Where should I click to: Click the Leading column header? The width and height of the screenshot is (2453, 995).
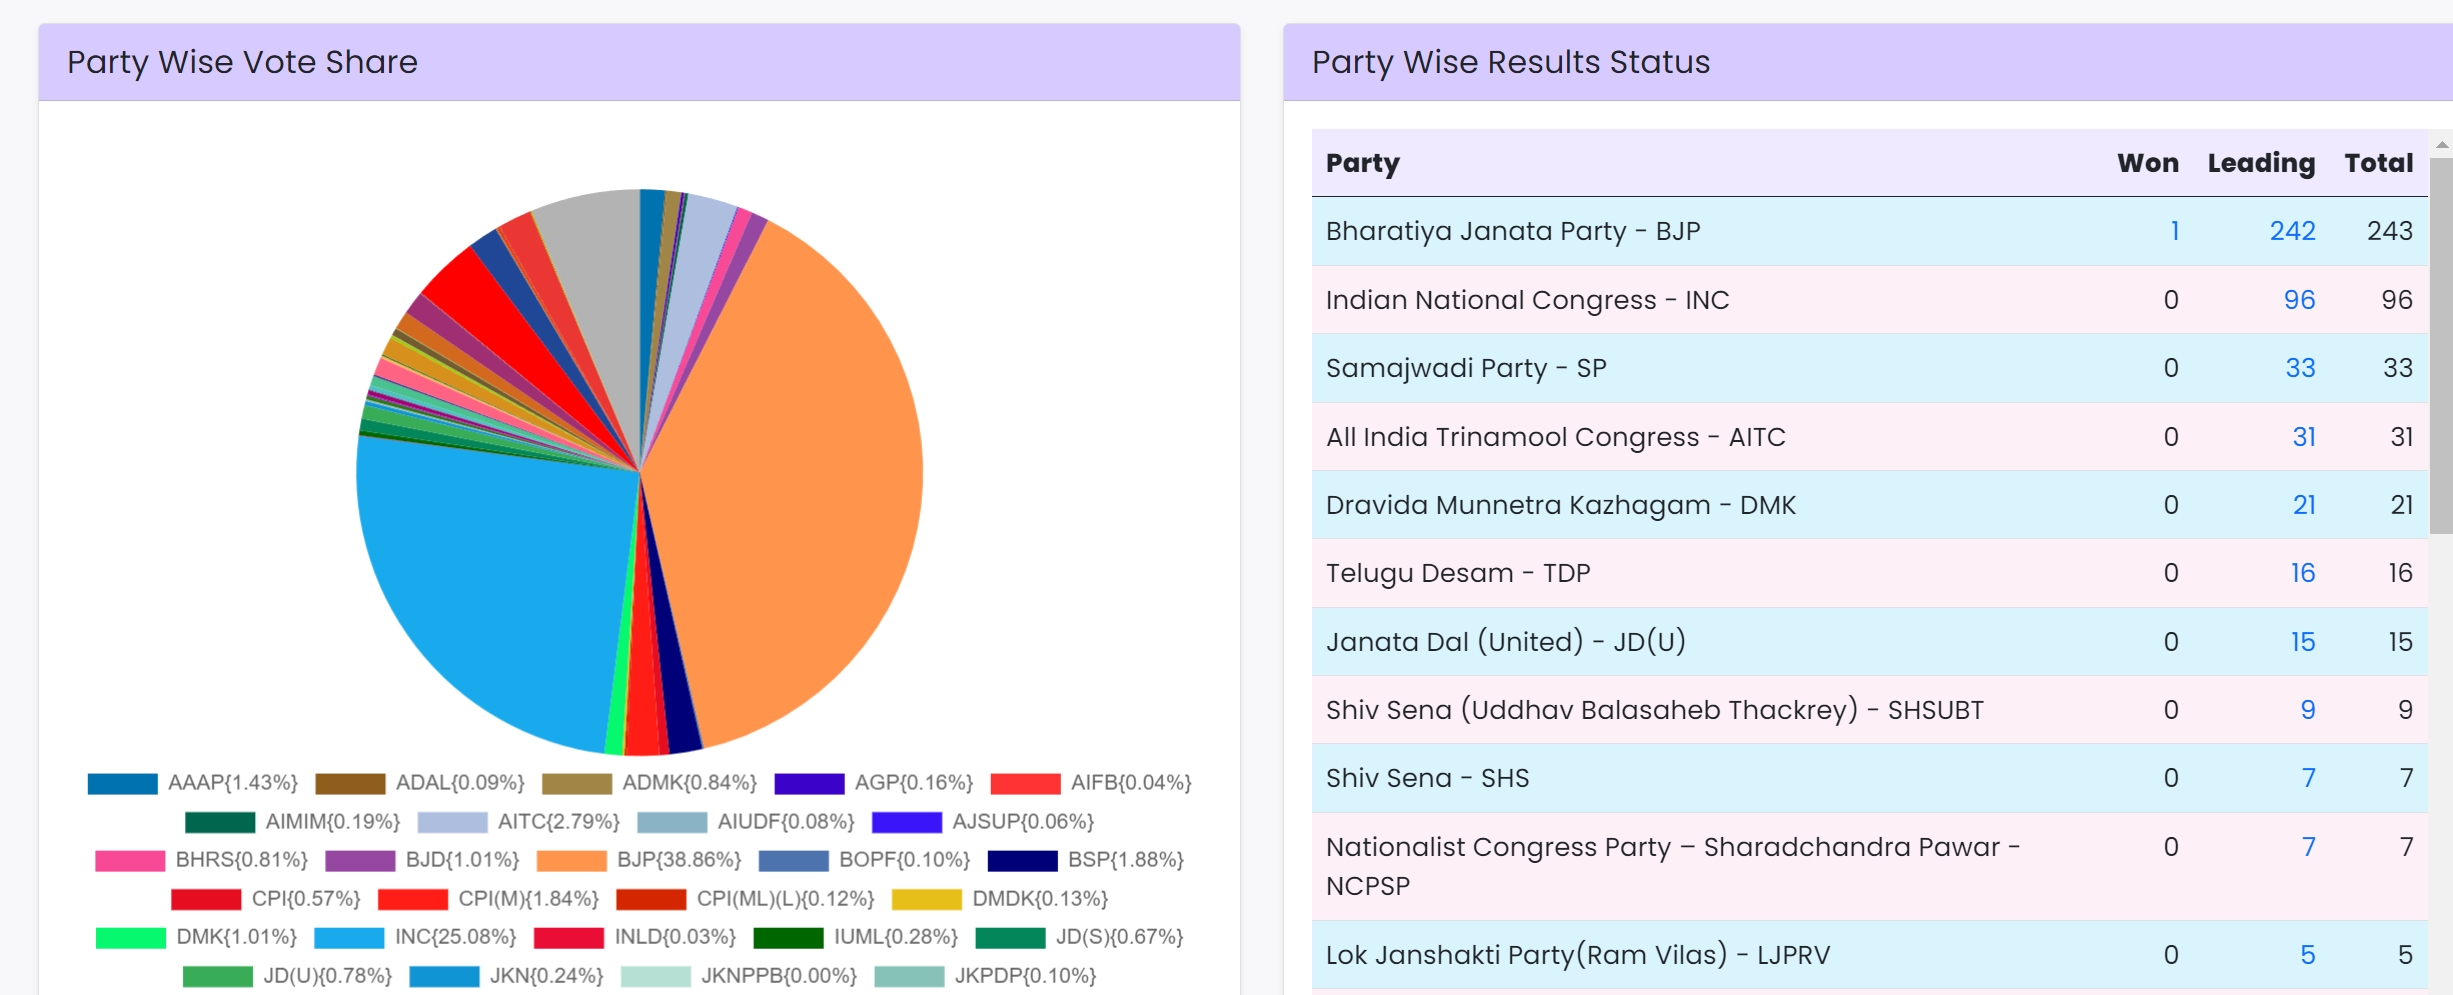(x=2261, y=163)
